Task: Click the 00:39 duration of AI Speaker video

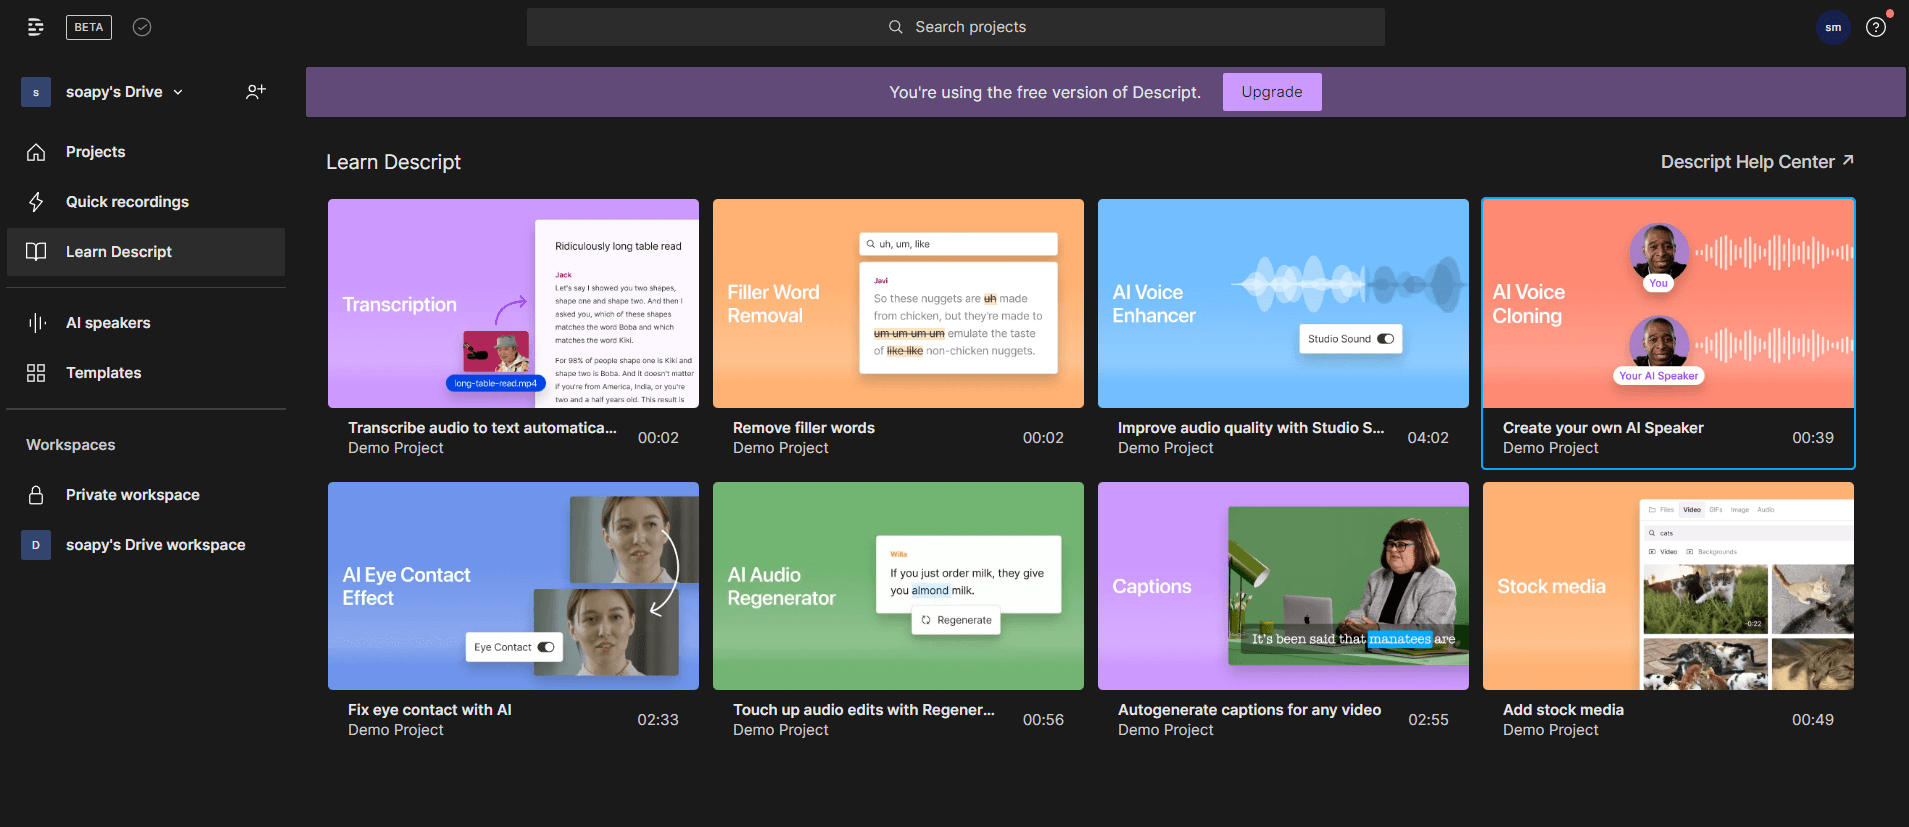Action: coord(1813,438)
